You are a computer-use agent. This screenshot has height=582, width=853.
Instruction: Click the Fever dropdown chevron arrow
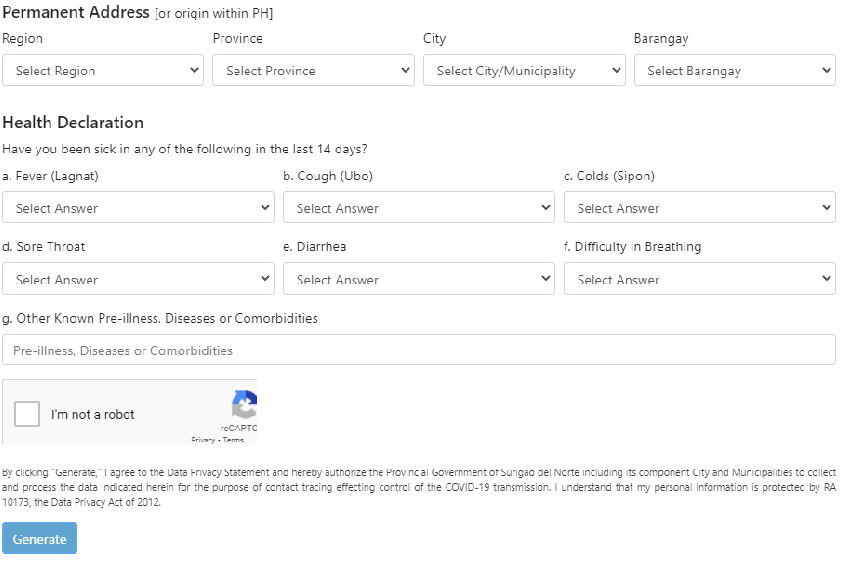265,208
